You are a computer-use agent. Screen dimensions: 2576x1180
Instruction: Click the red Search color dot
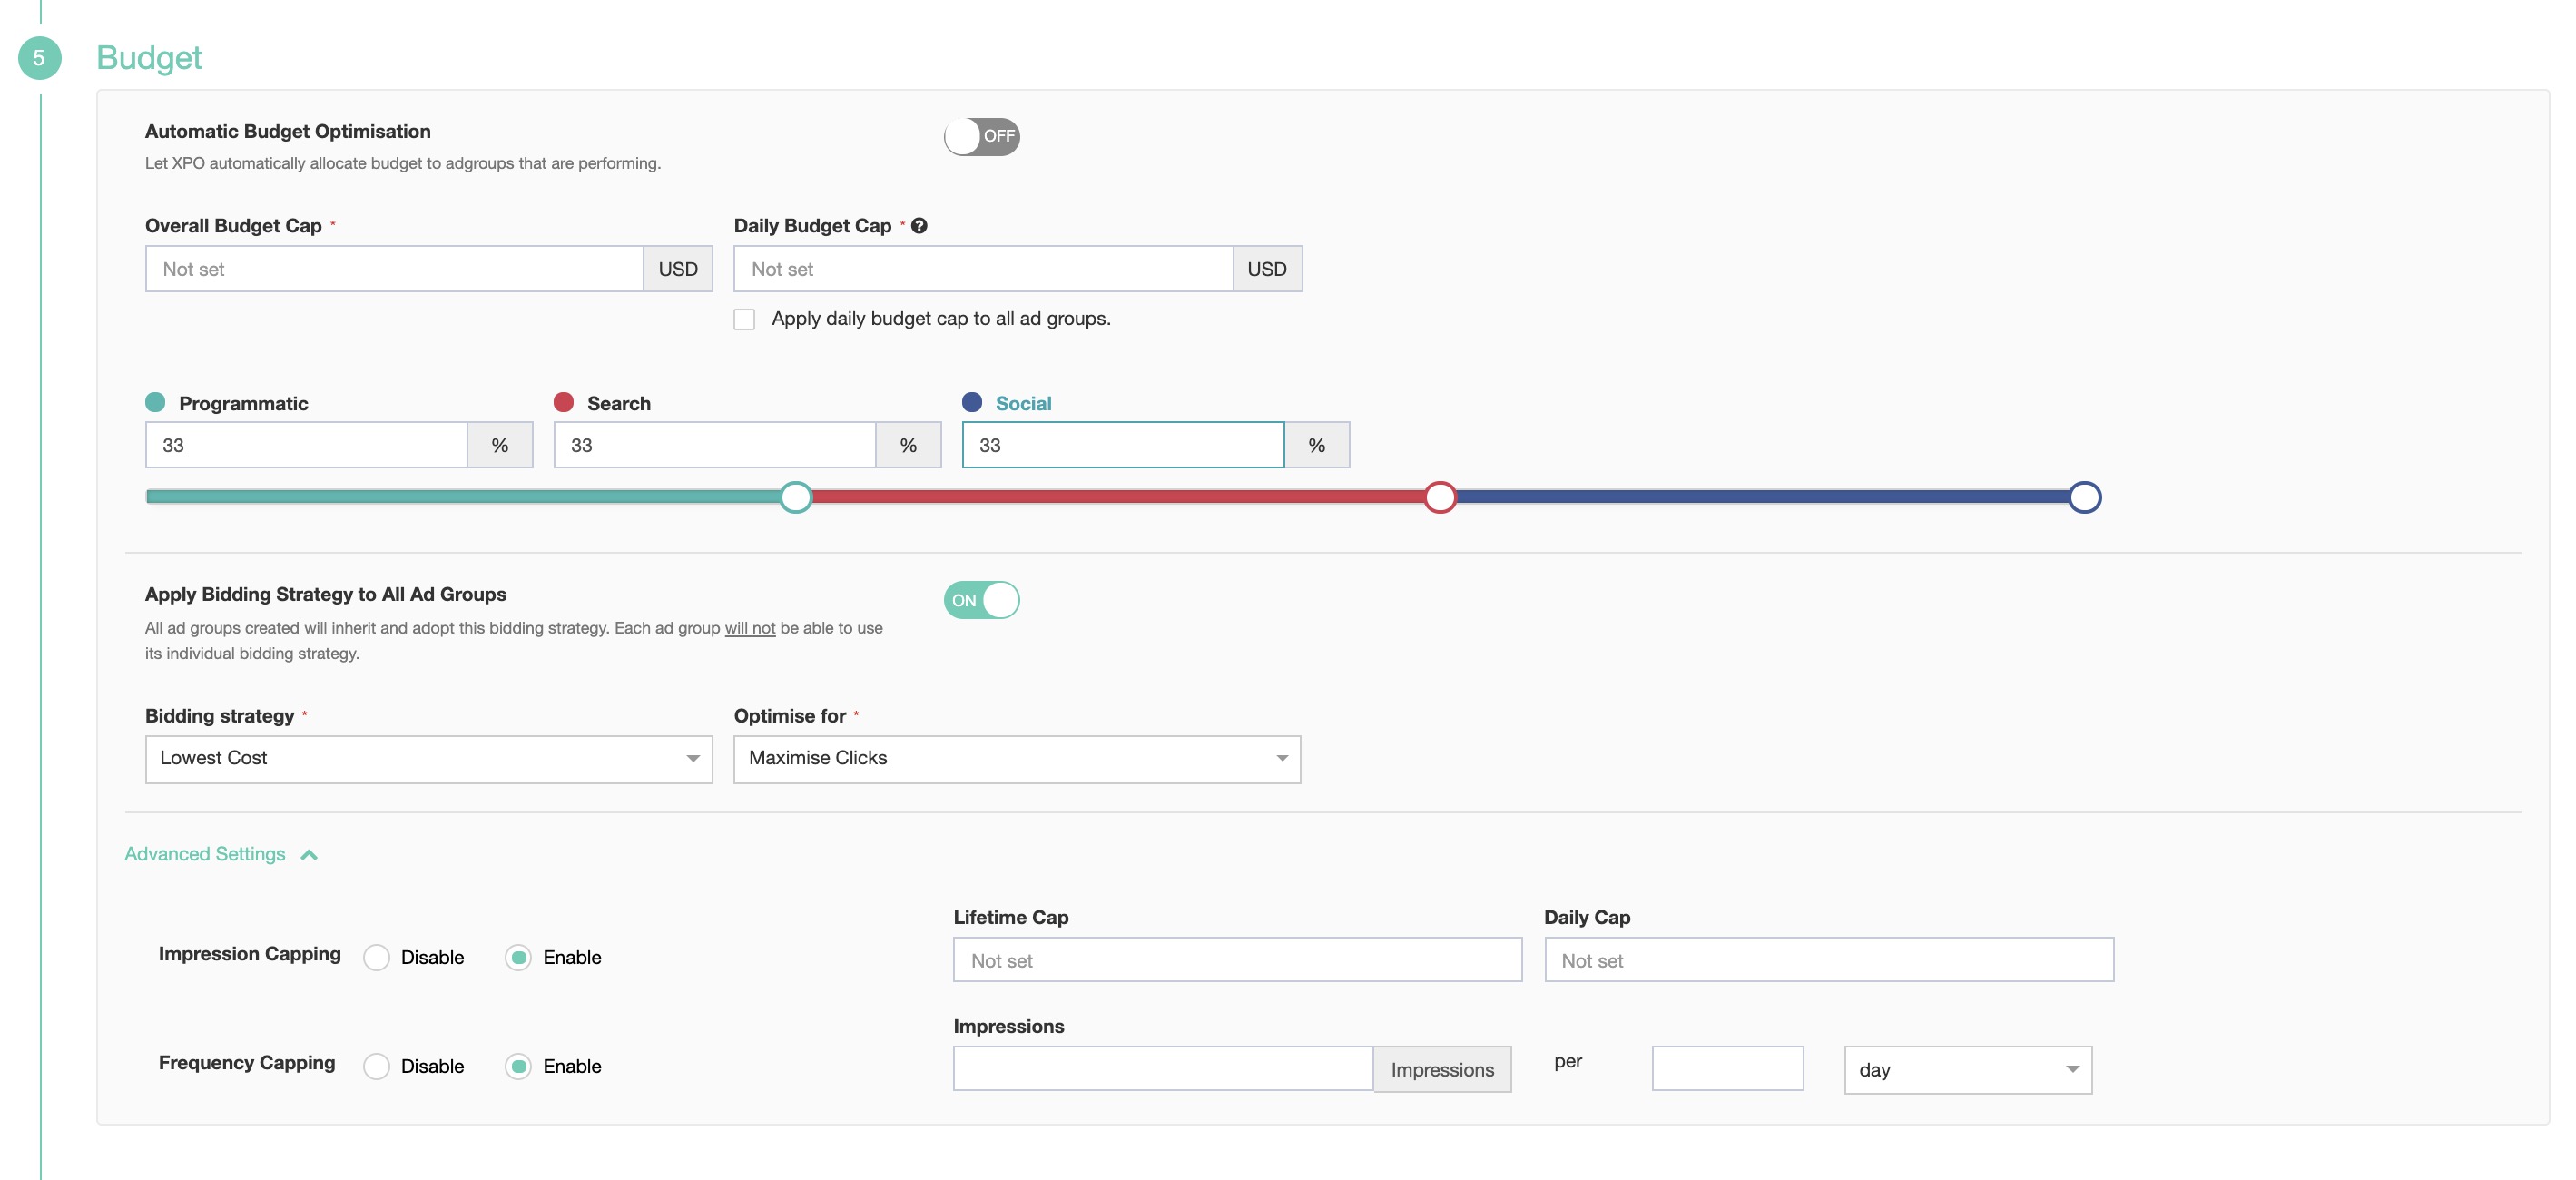click(563, 402)
